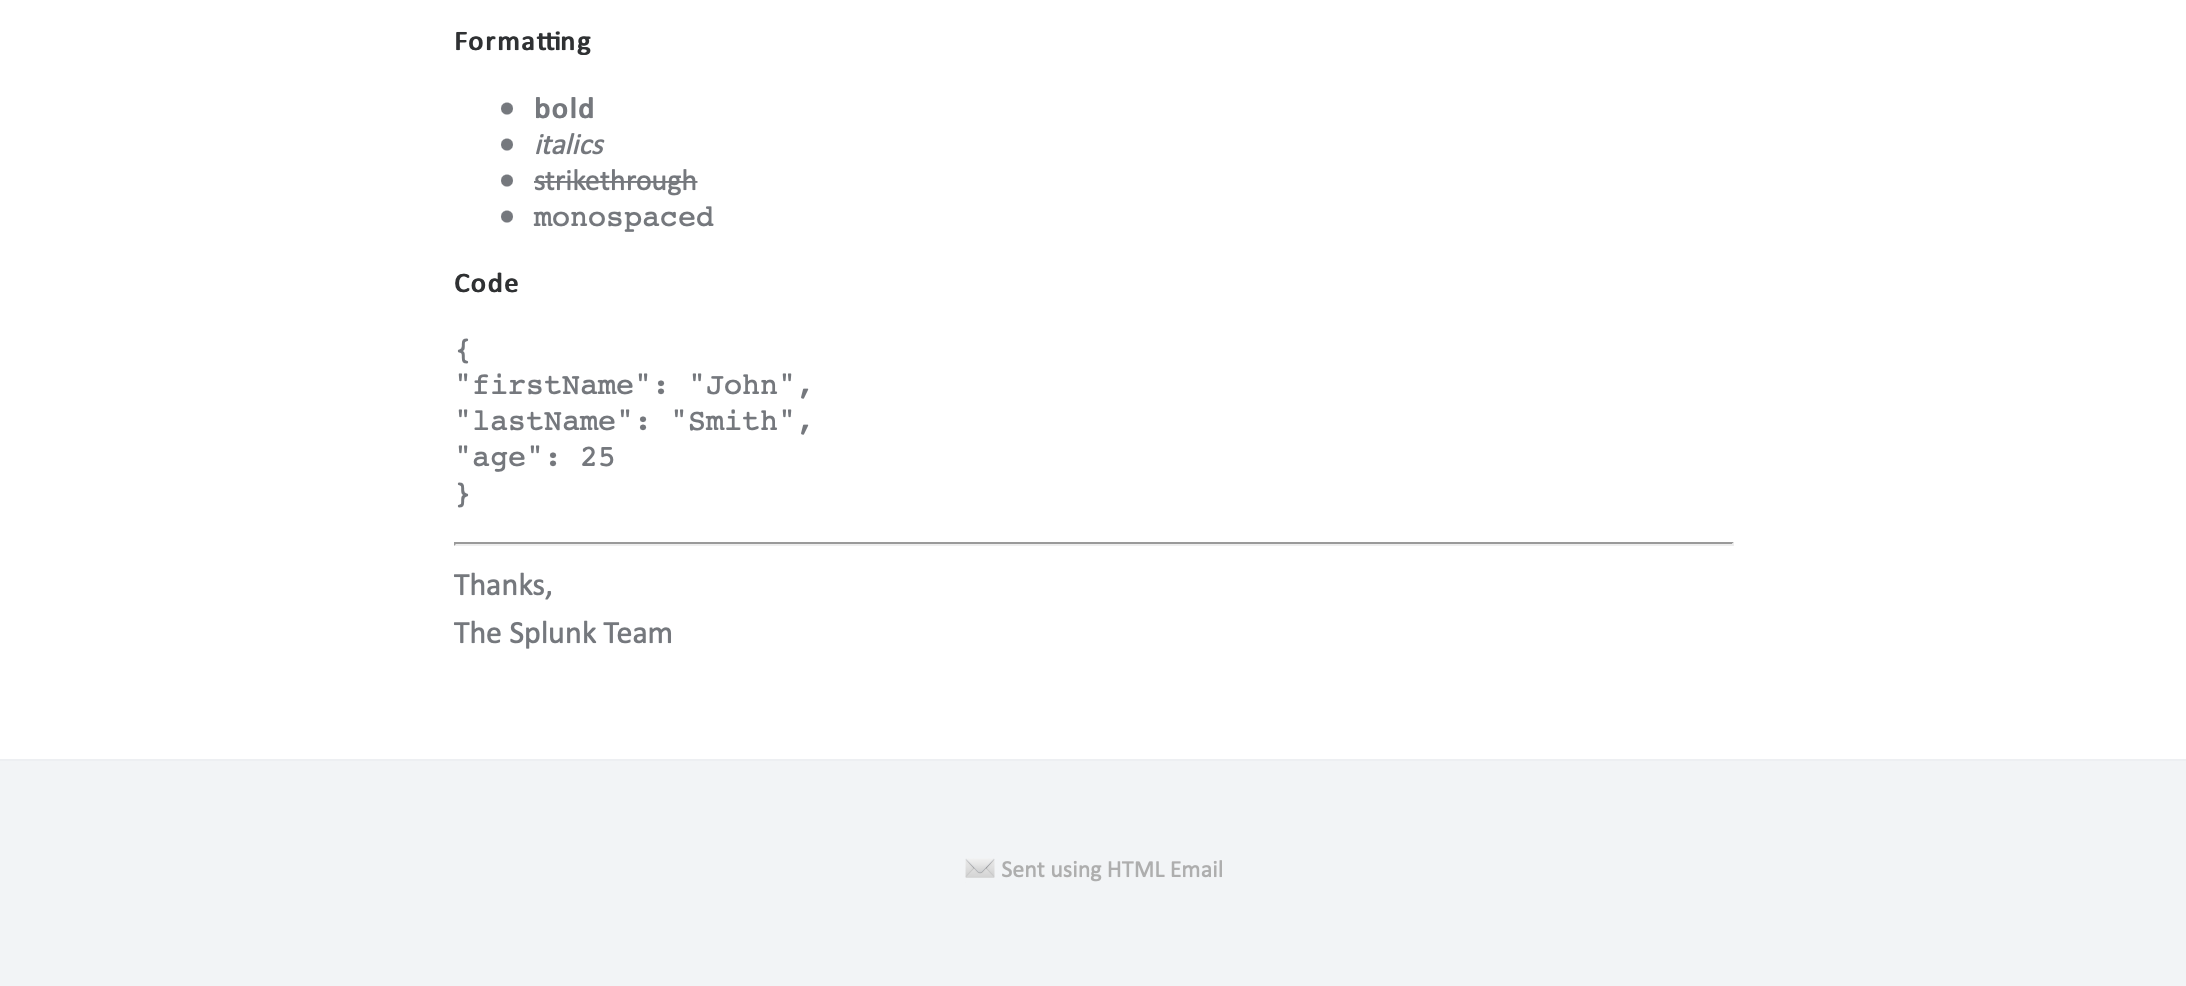
Task: Click the 'monospaced' list item
Action: pyautogui.click(x=623, y=217)
